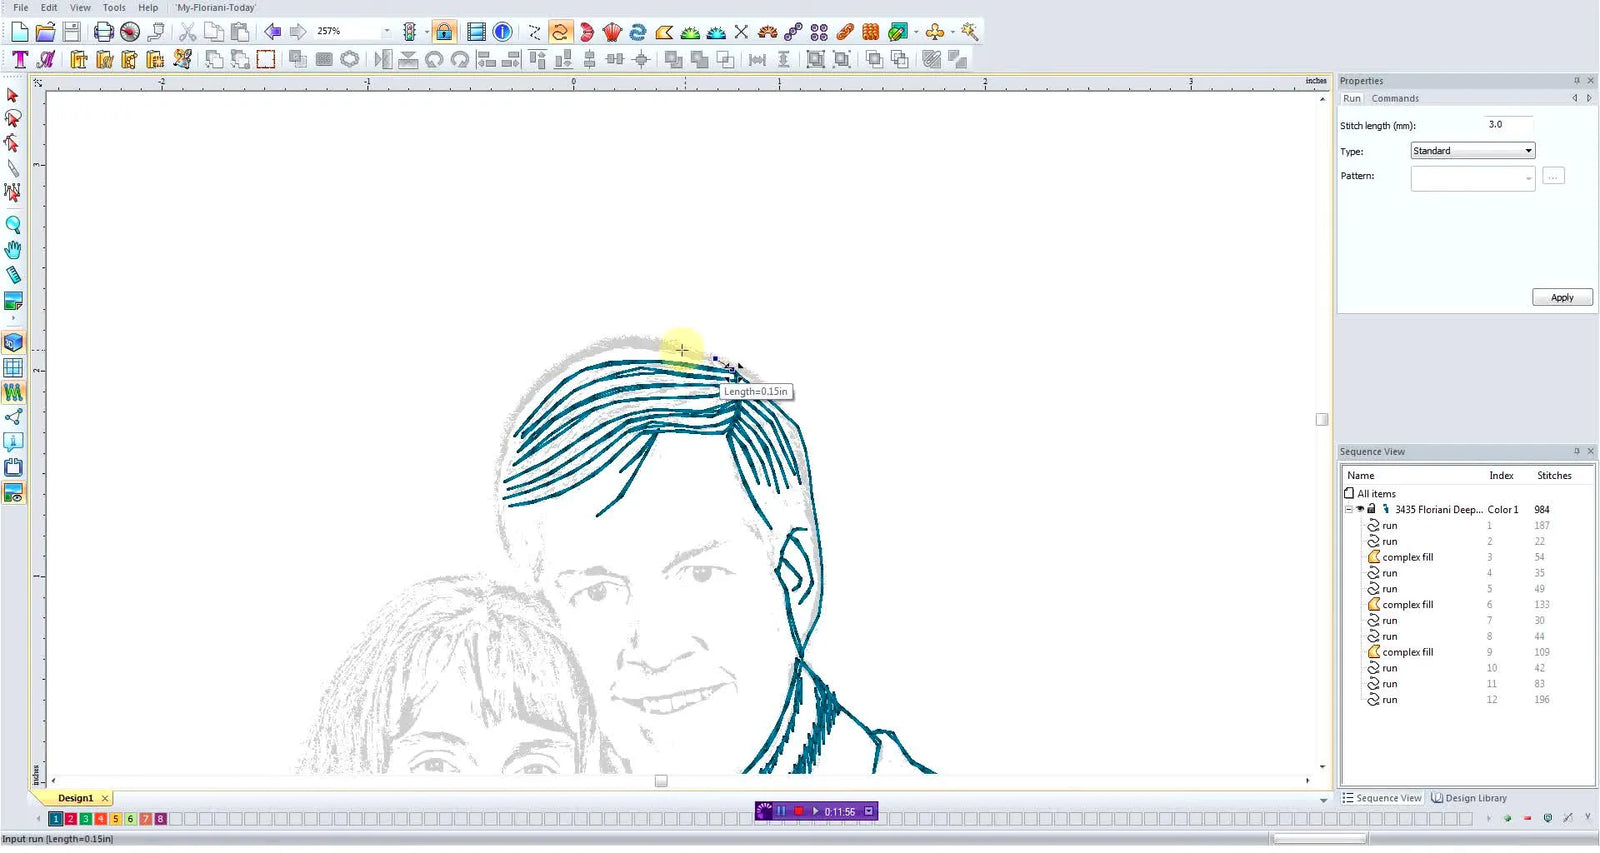Open the Edit menu
Screen dimensions: 1600x853
click(49, 7)
